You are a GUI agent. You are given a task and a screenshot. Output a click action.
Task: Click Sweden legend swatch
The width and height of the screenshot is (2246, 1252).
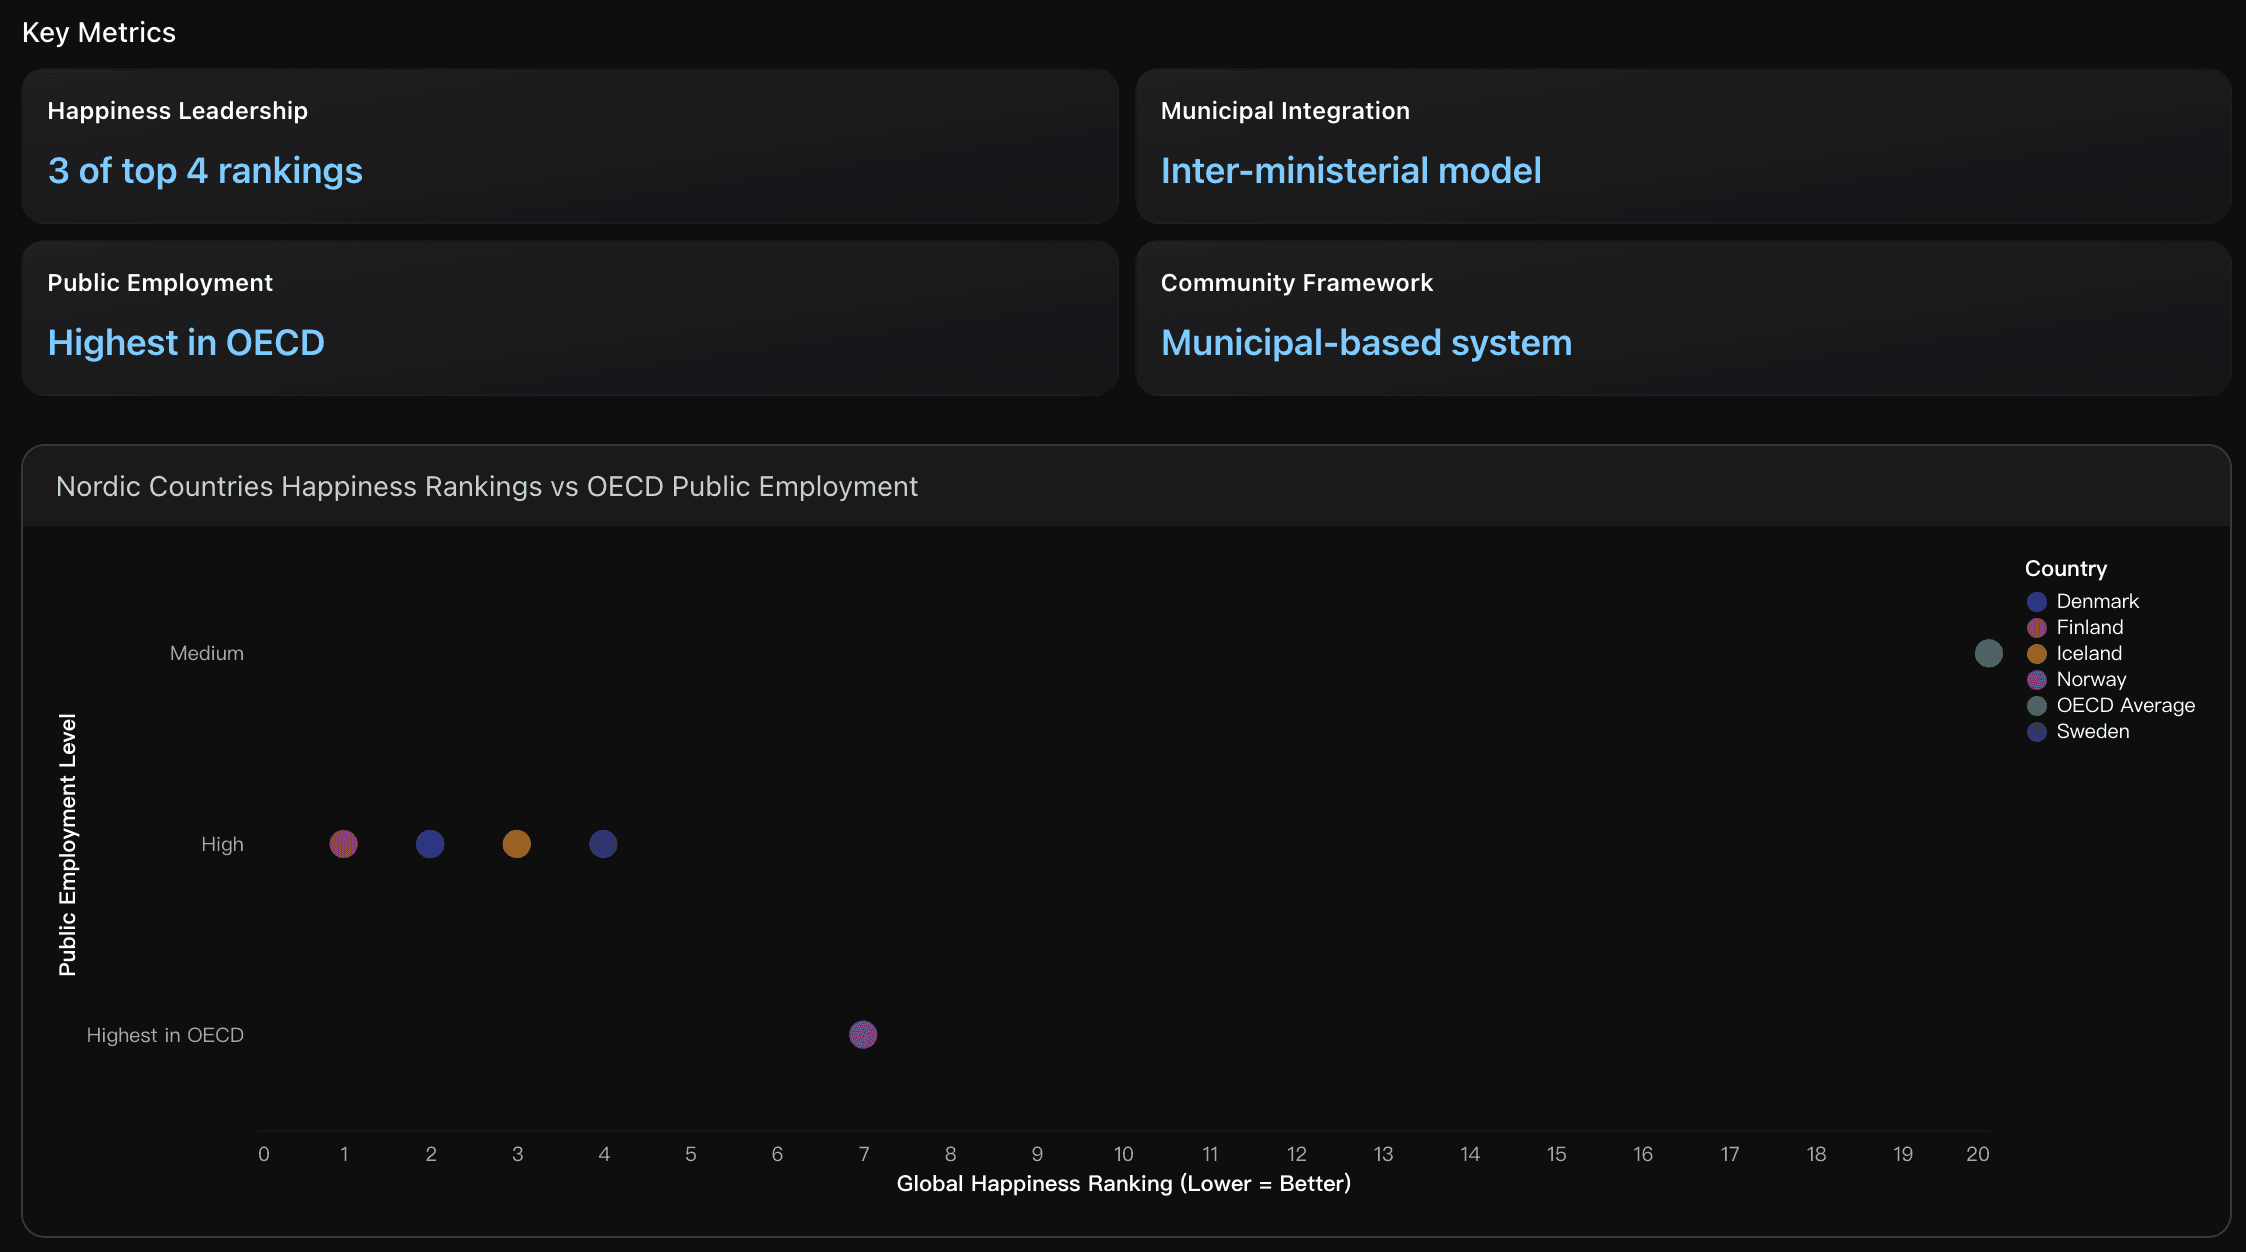coord(2036,732)
